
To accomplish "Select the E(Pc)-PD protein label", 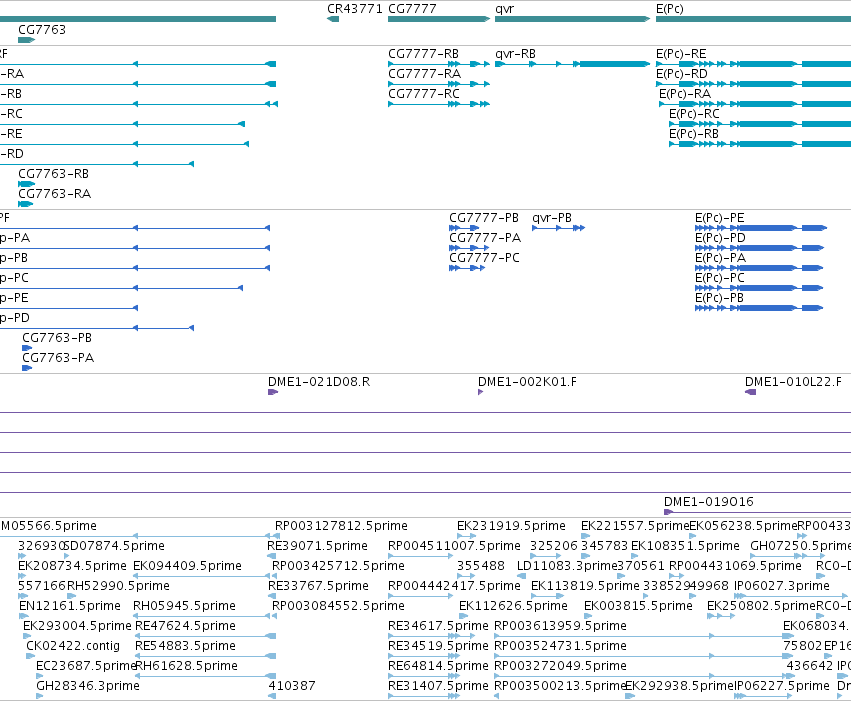I will pos(720,238).
